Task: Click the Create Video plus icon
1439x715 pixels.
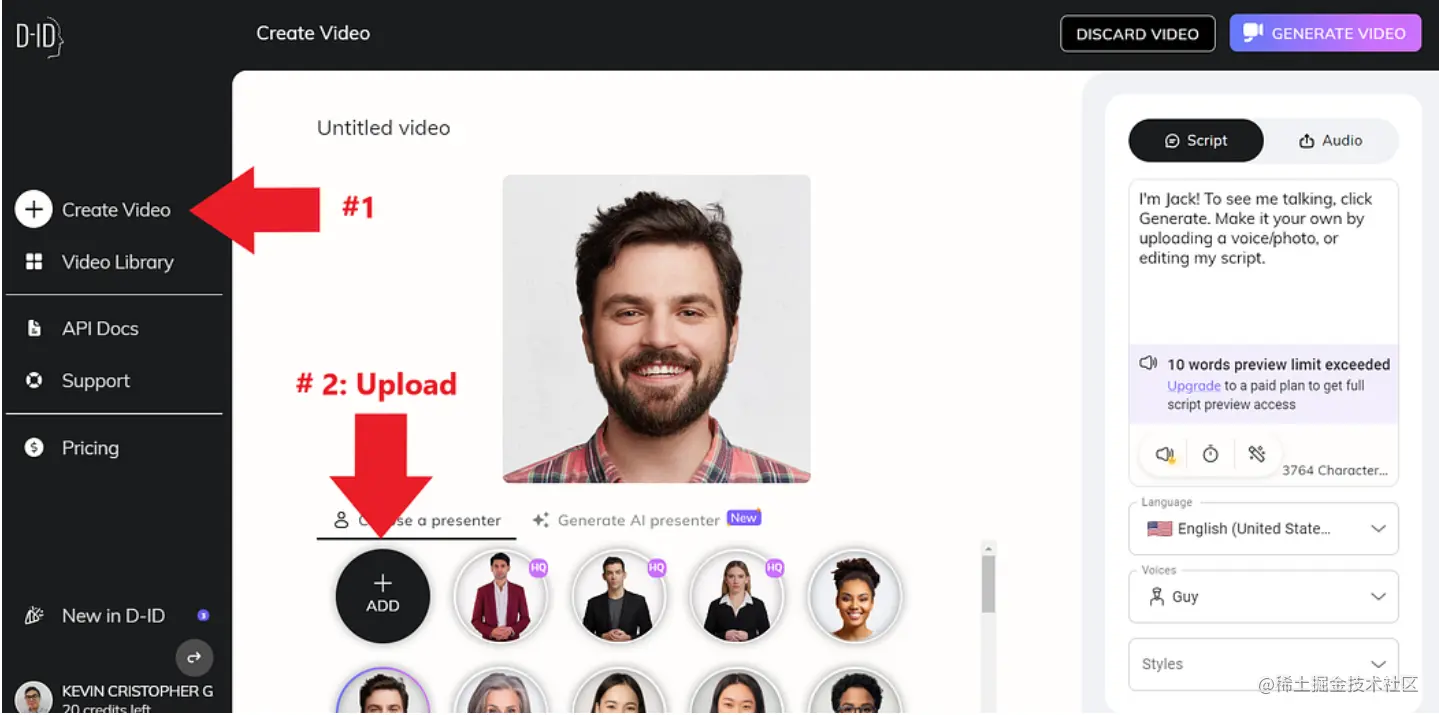Action: pyautogui.click(x=33, y=210)
